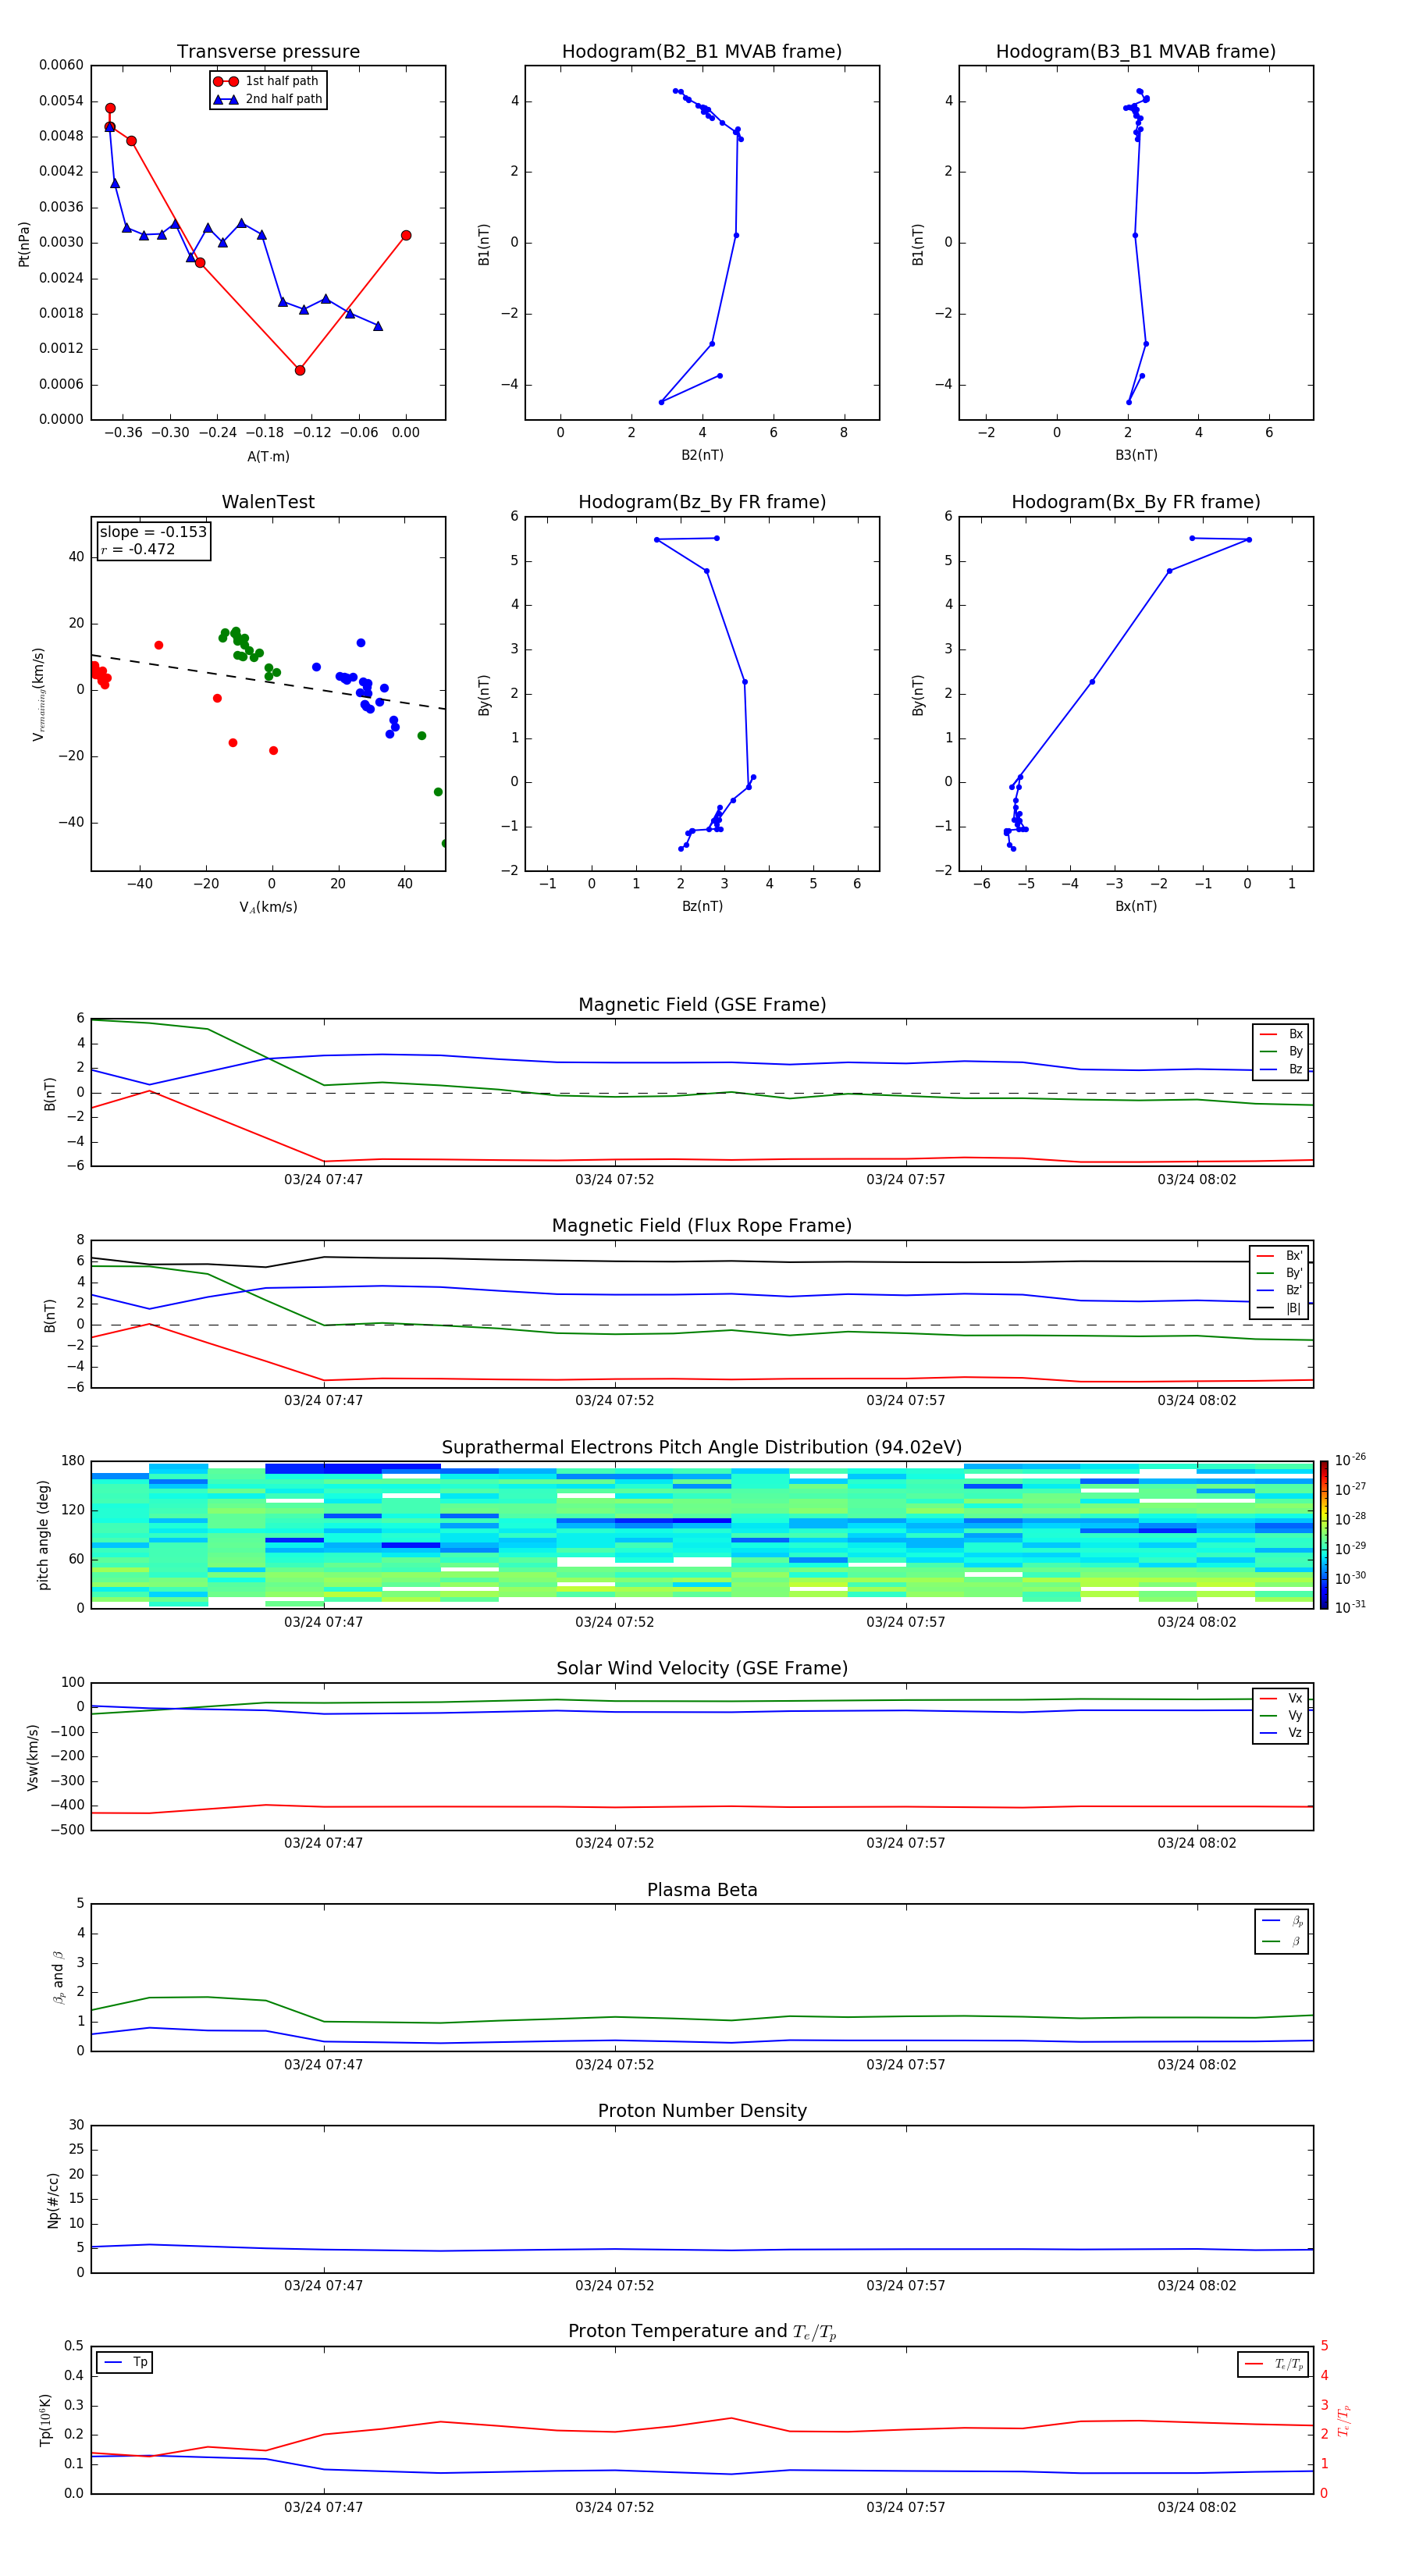This screenshot has height=2576, width=1405.
Task: Click the 'Solar Wind Velocity (GSE Frame)' title
Action: pos(702,1669)
